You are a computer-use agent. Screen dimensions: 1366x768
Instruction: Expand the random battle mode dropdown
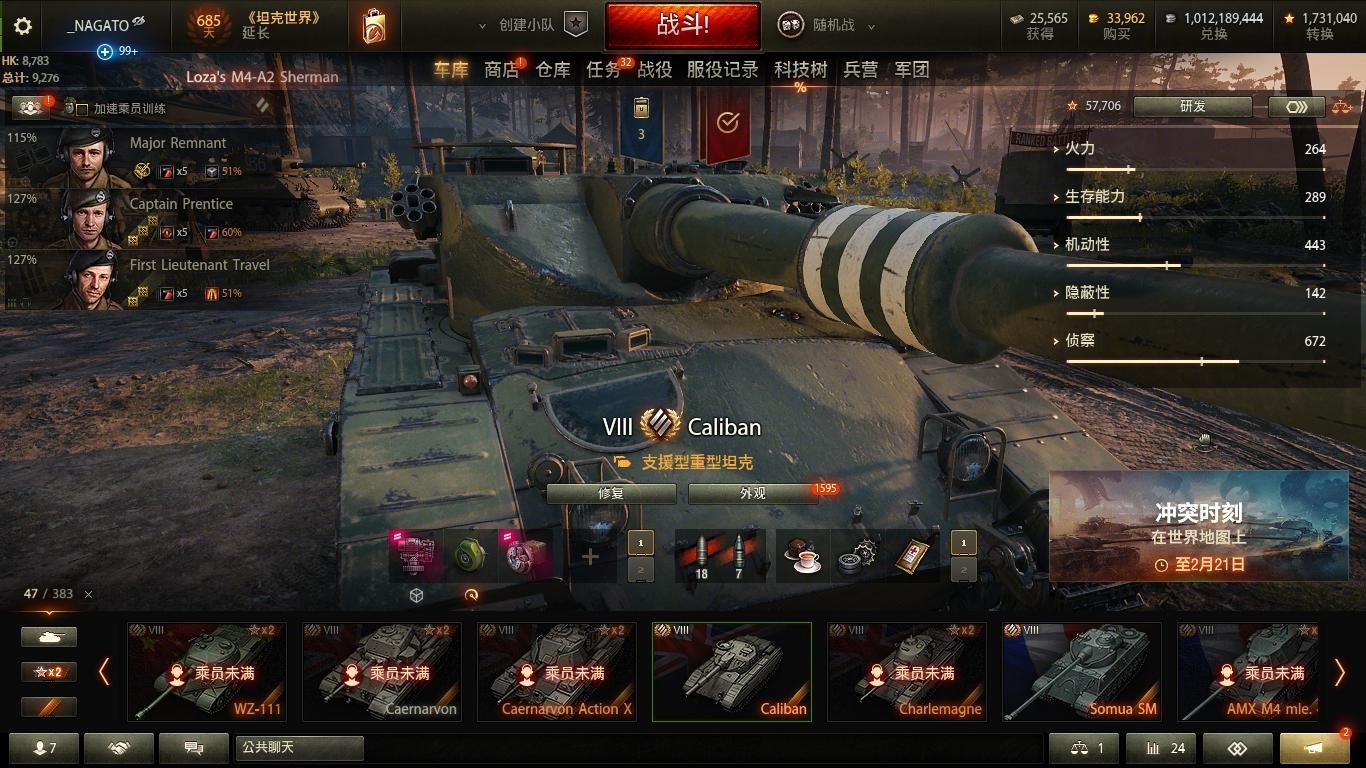click(871, 27)
